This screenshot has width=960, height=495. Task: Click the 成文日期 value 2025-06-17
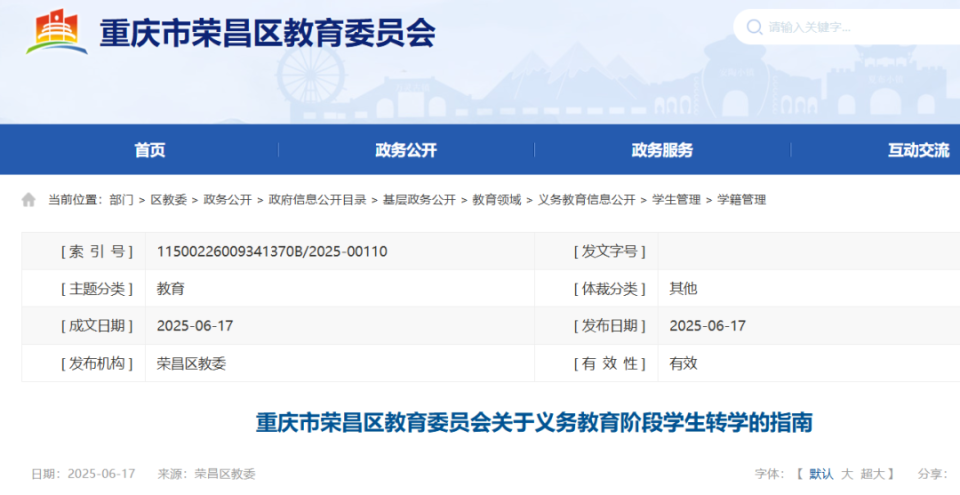pos(195,326)
